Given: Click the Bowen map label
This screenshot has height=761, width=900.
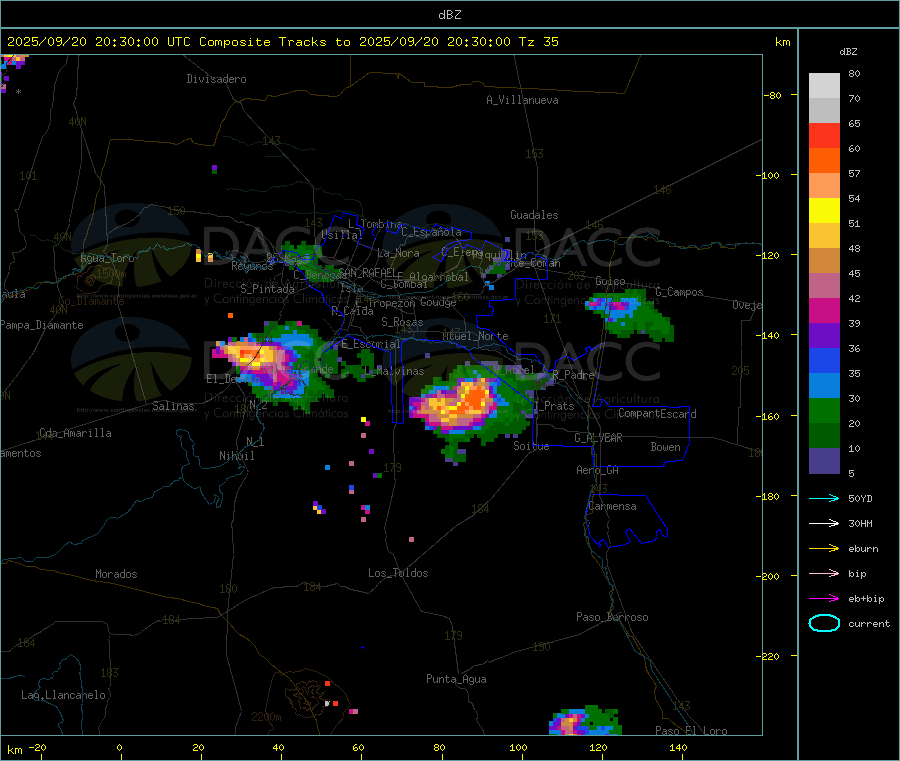Looking at the screenshot, I should click(x=666, y=447).
